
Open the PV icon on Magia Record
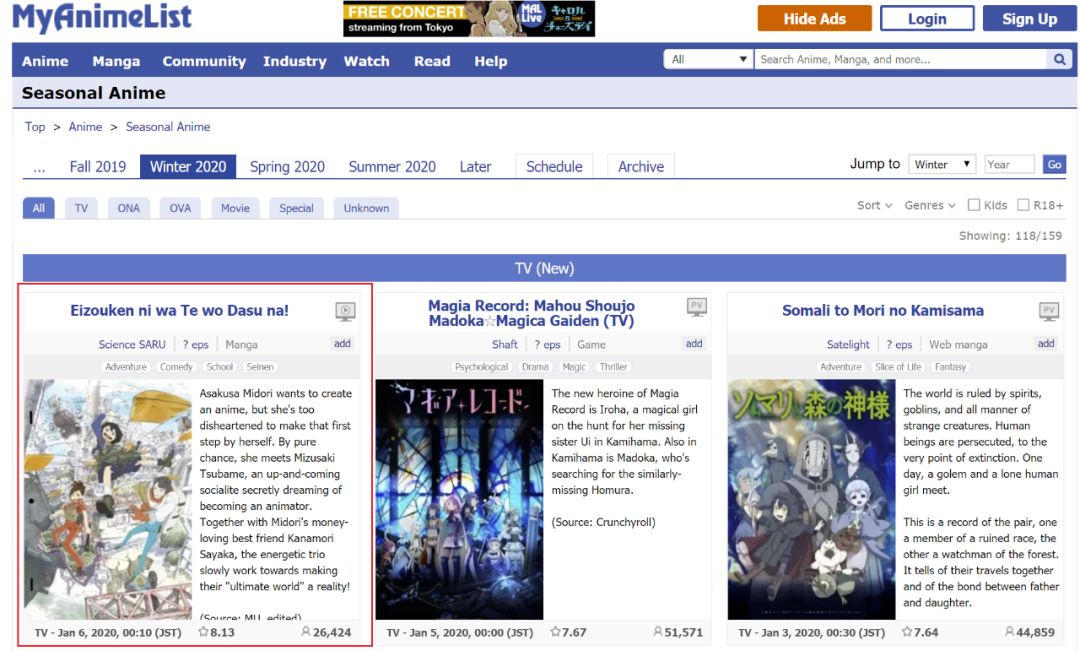696,307
